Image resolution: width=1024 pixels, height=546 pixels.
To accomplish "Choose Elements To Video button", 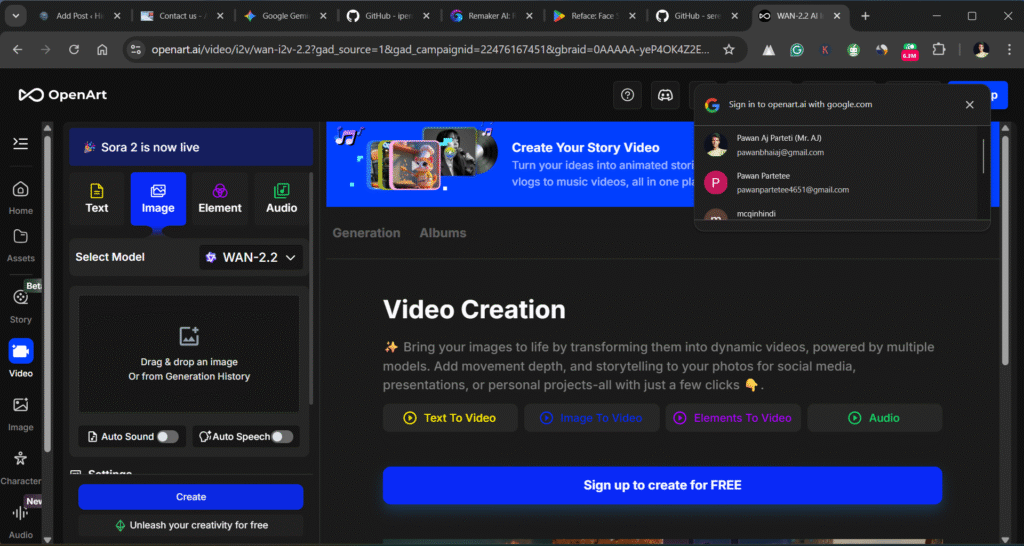I will (x=733, y=418).
